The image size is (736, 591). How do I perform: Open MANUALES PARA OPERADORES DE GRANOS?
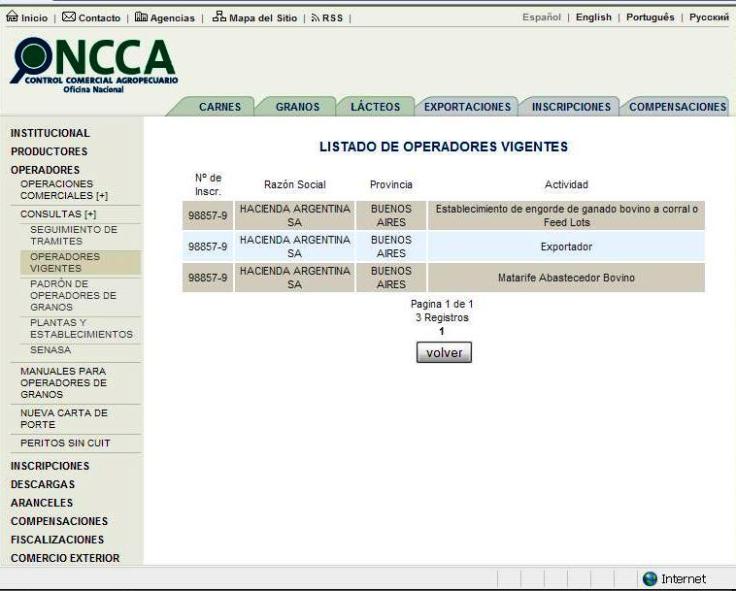click(63, 383)
